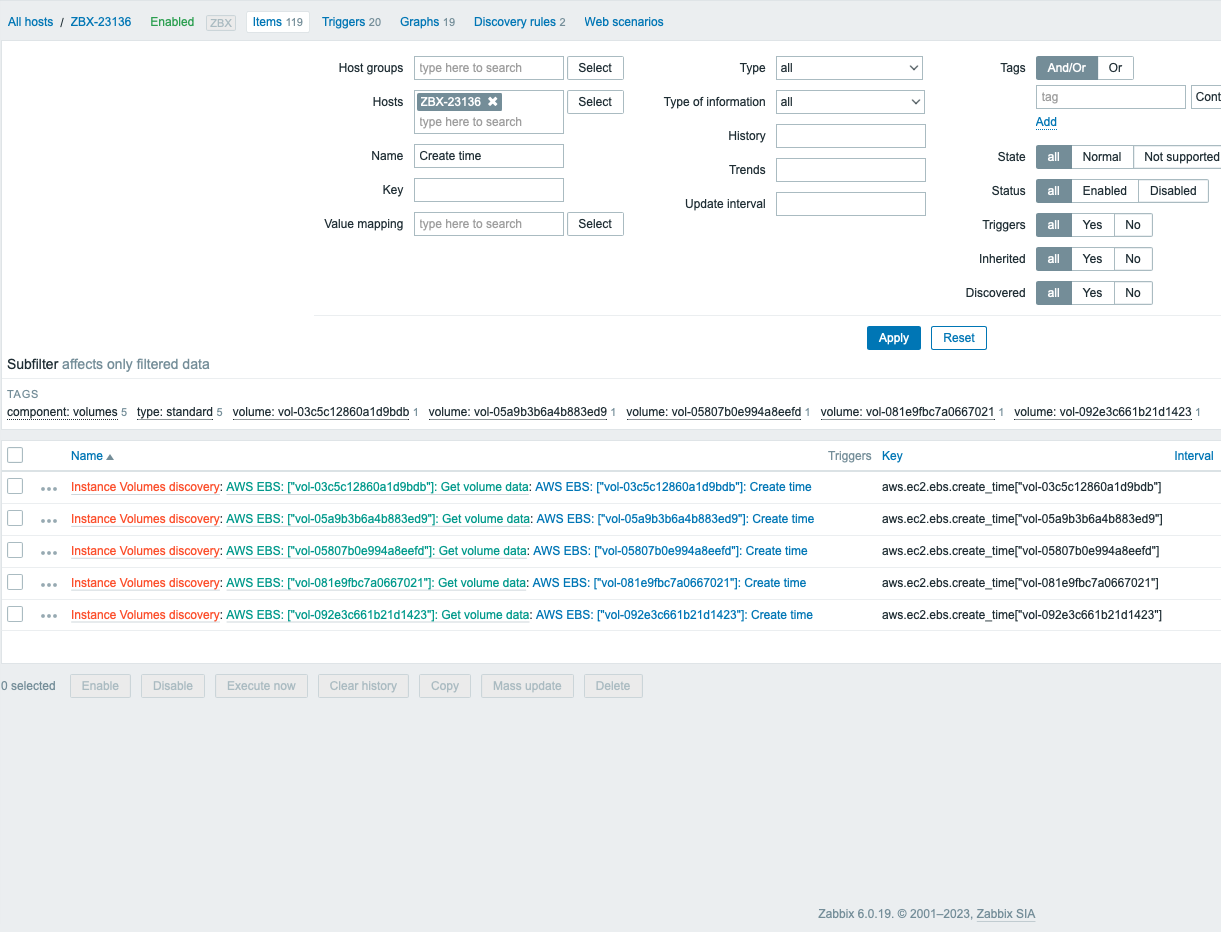Set State filter to Not supported

(1180, 157)
